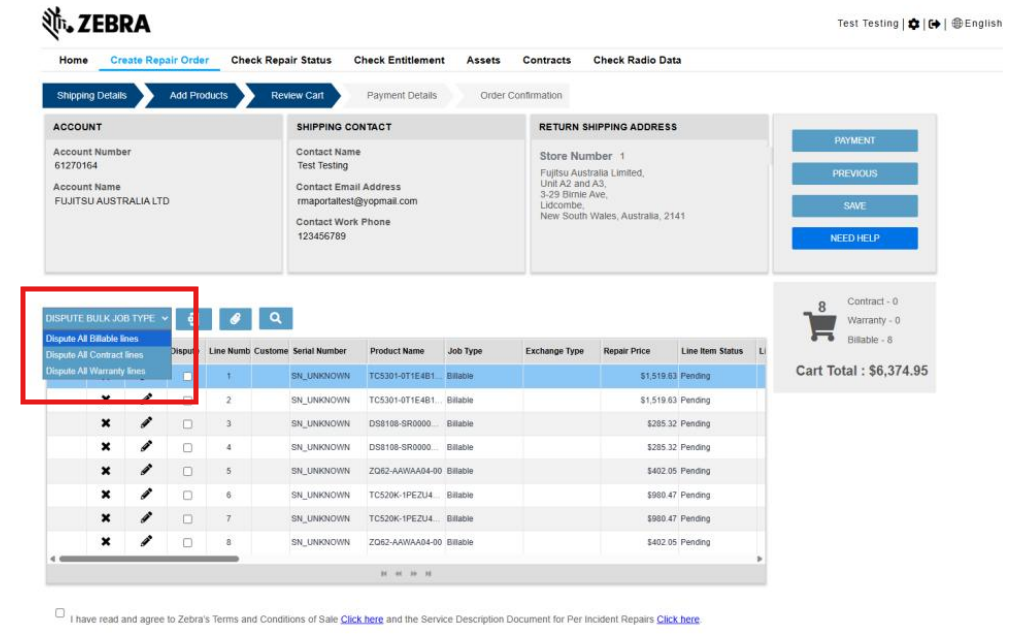This screenshot has width=1016, height=641.
Task: Choose Dispute All Warranty lines option
Action: tap(107, 371)
